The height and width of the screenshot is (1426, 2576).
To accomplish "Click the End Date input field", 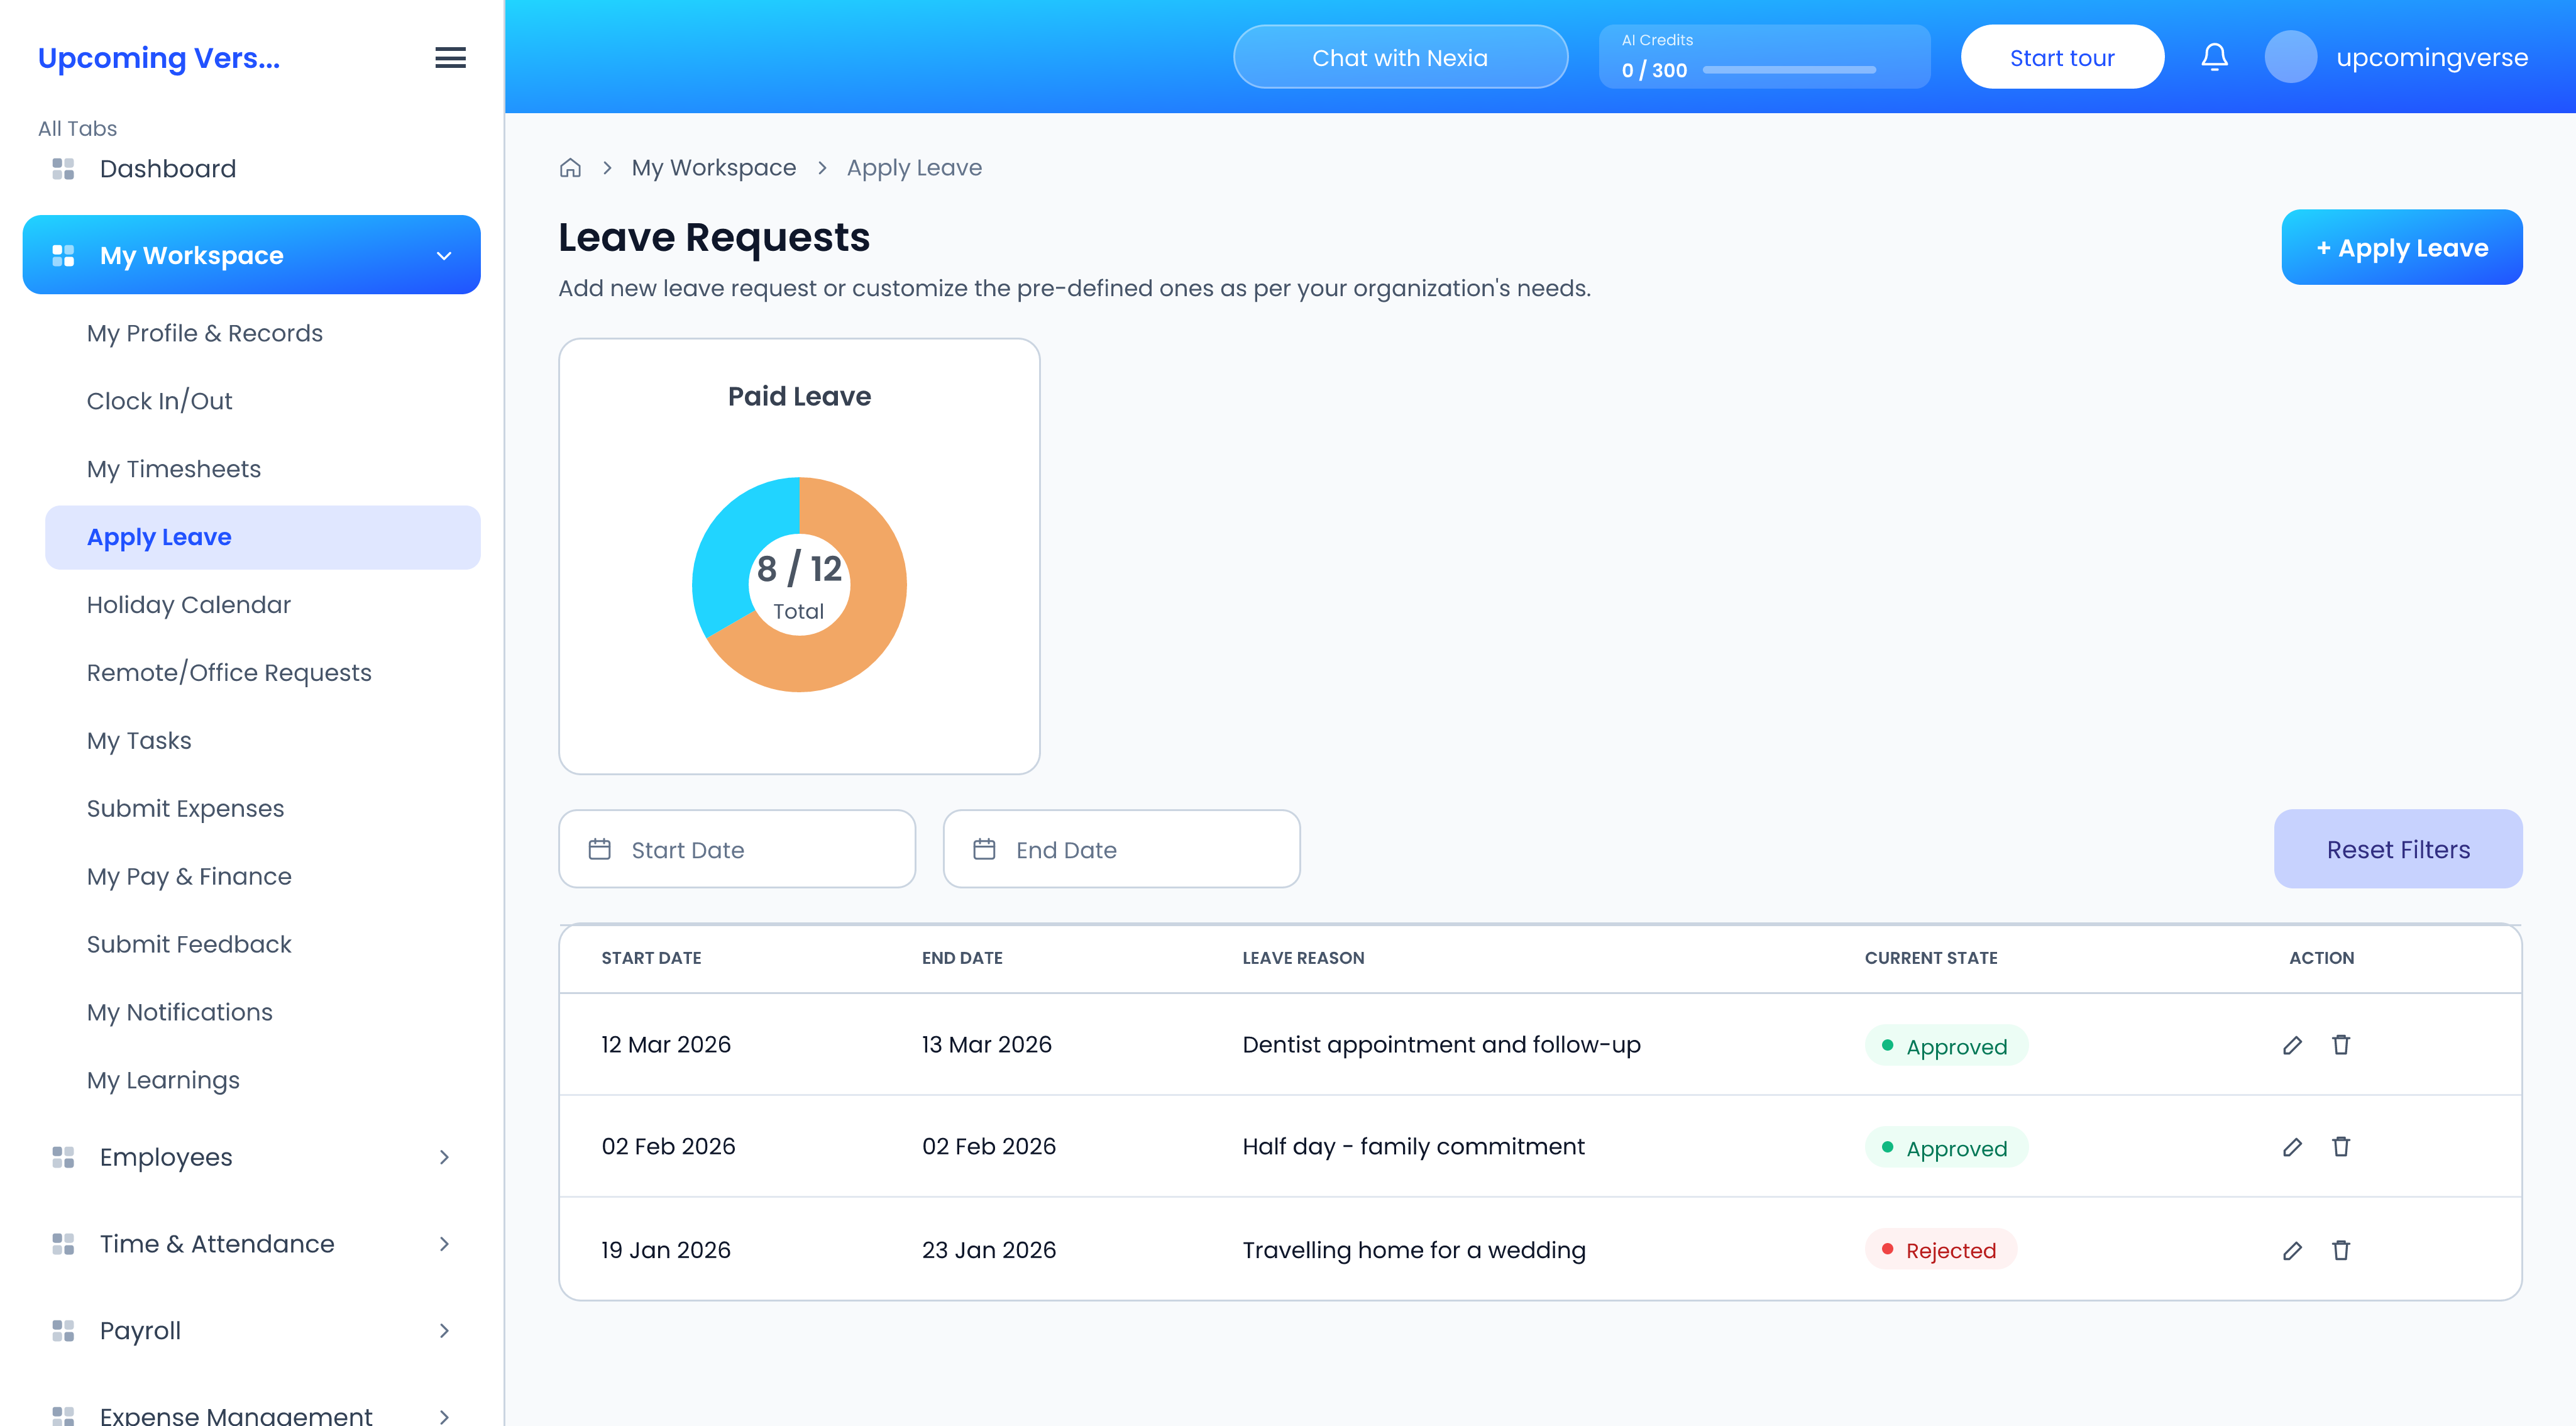I will pos(1121,849).
